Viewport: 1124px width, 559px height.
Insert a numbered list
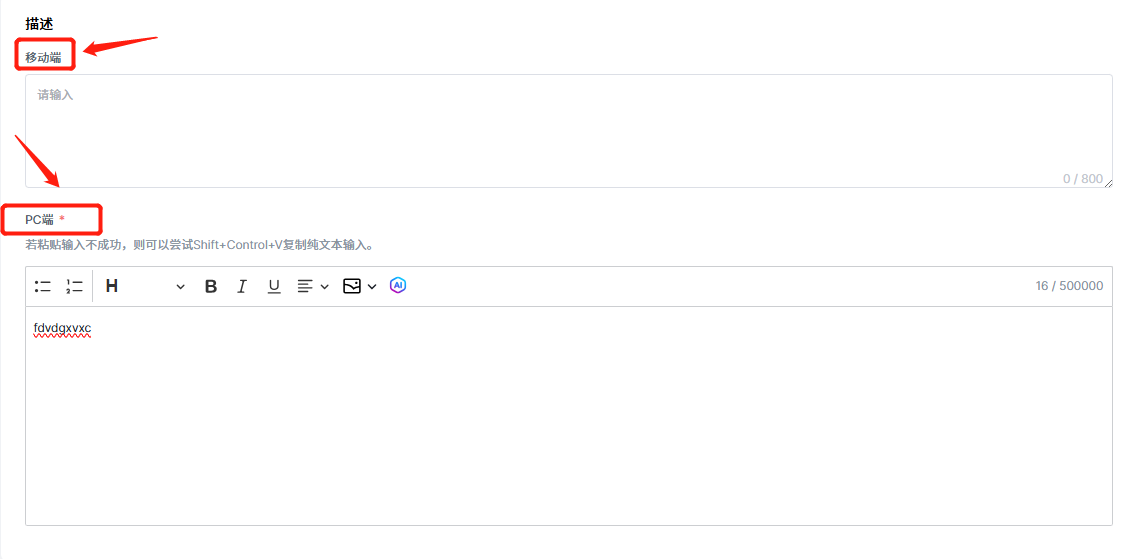pyautogui.click(x=74, y=286)
